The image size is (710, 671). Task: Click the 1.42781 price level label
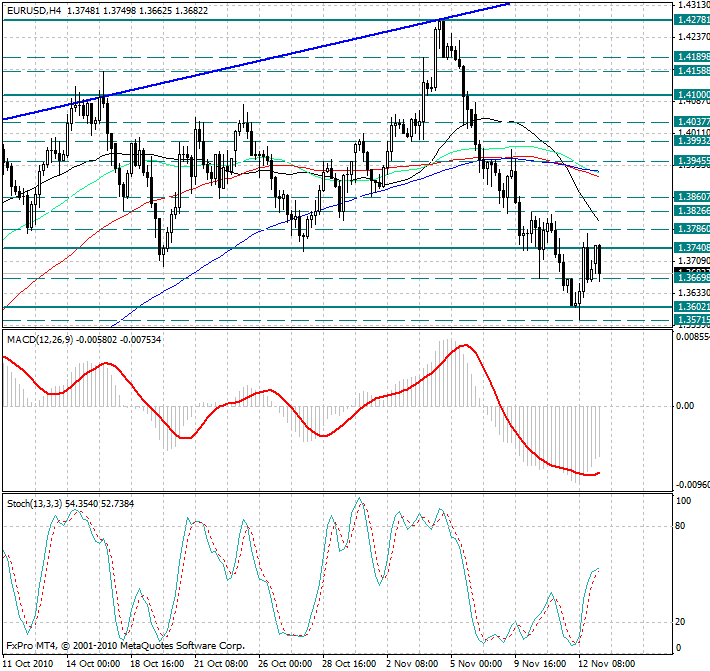tap(692, 19)
